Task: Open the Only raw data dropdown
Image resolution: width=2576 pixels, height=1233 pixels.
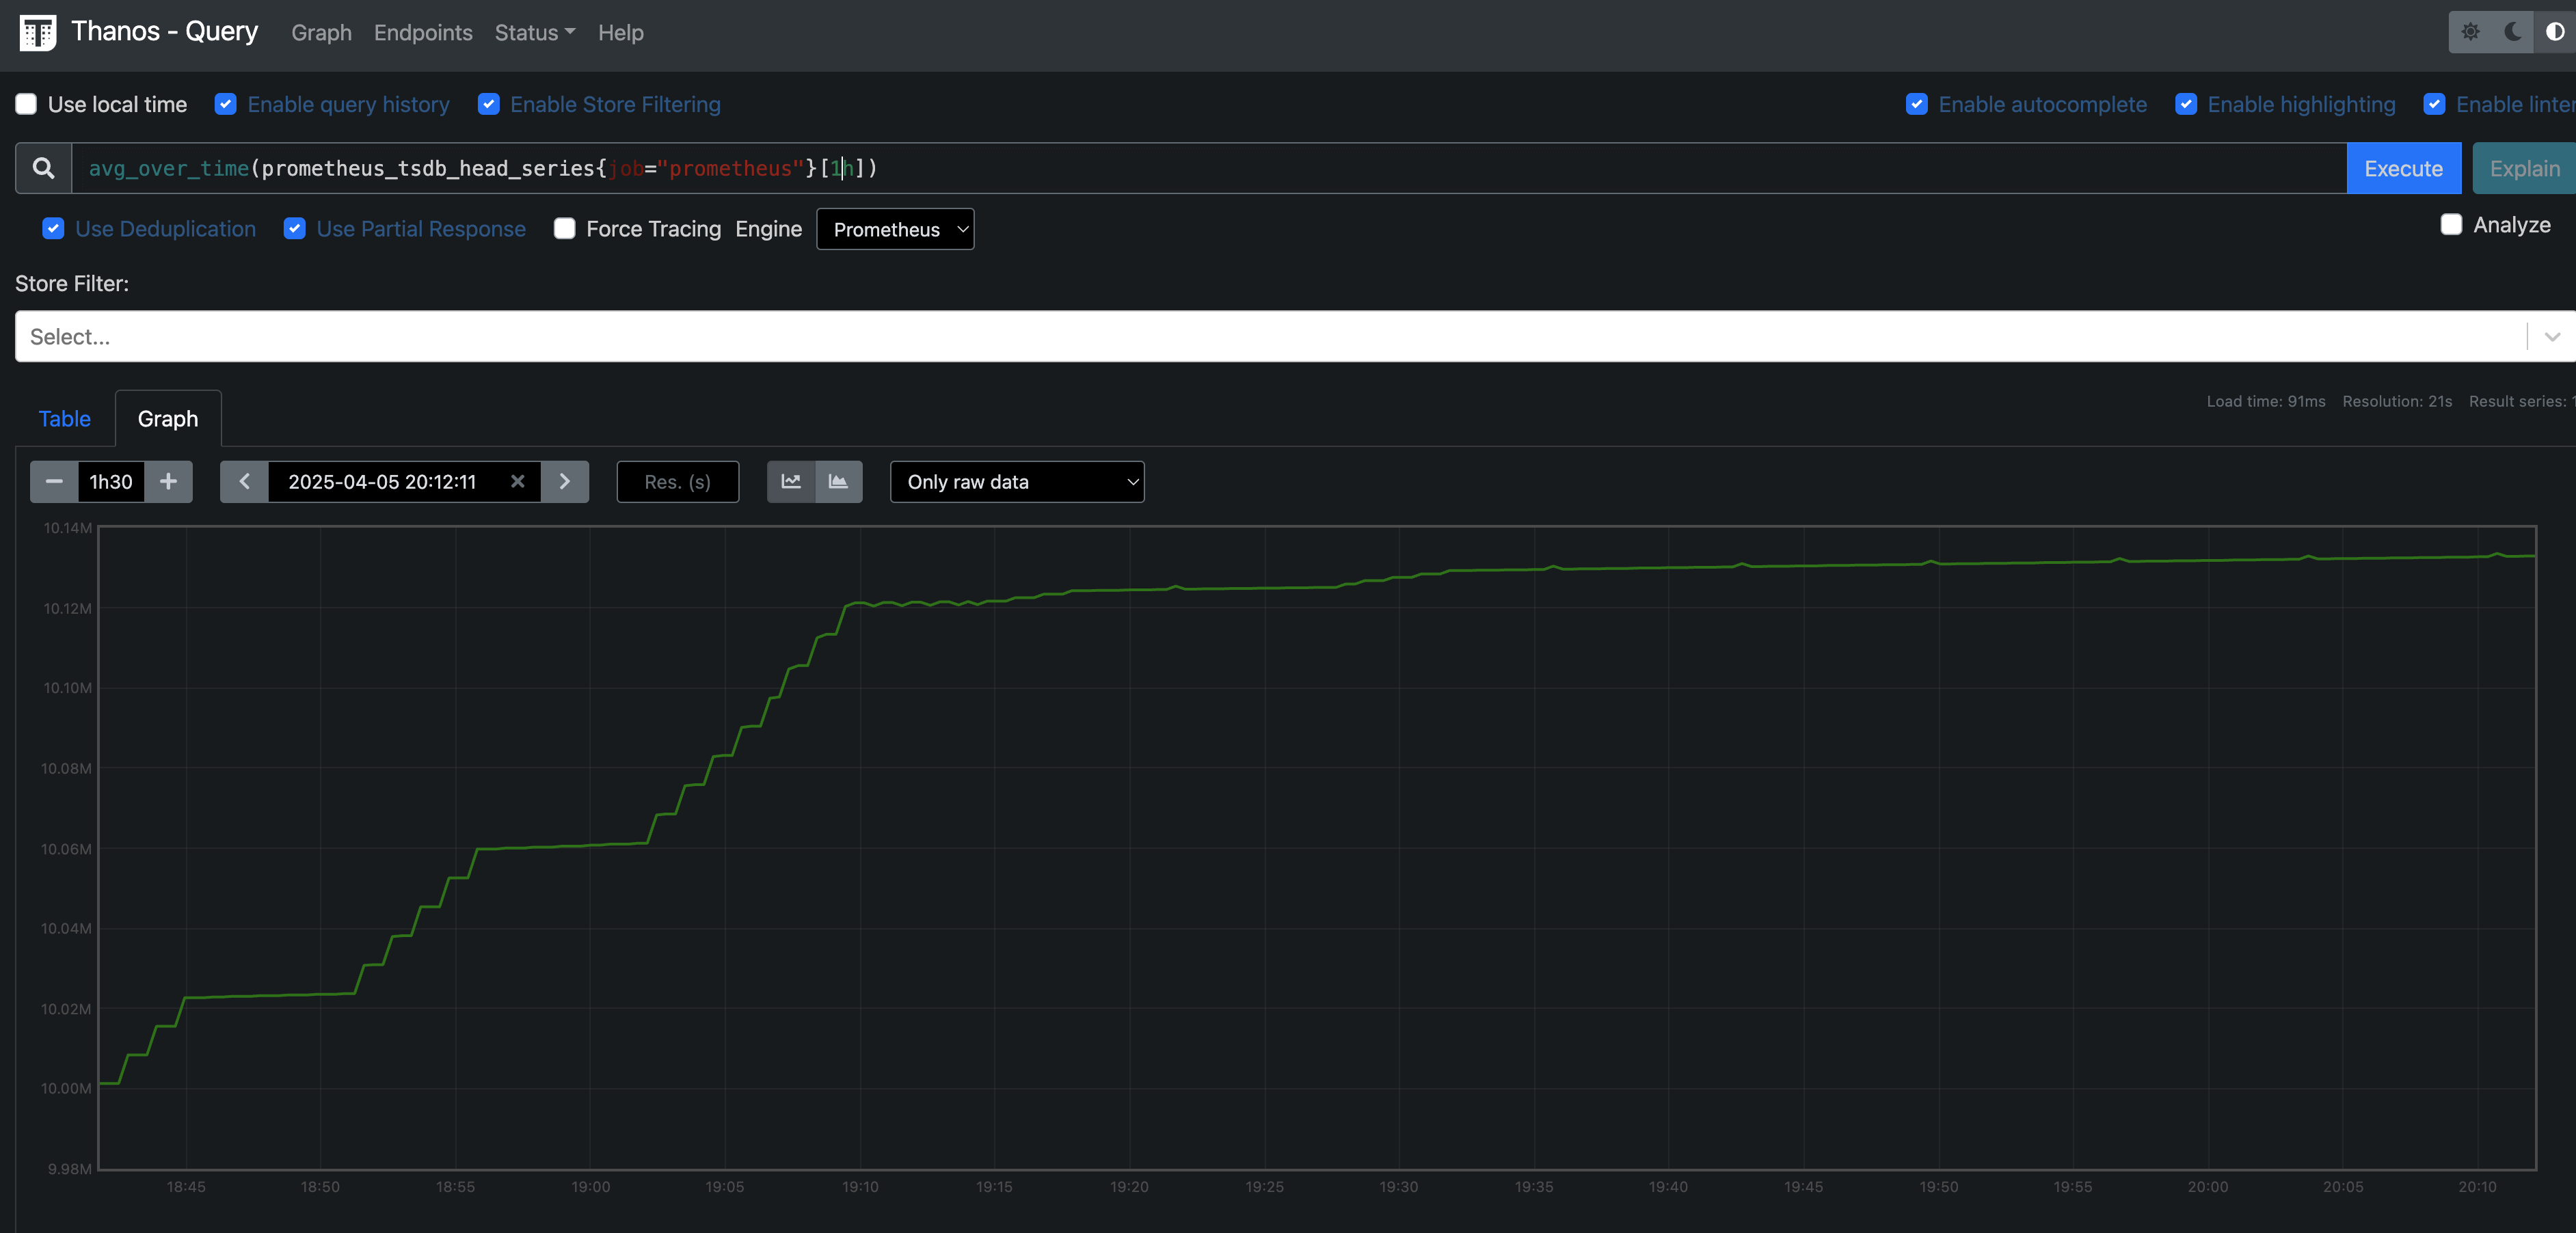Action: click(1017, 482)
